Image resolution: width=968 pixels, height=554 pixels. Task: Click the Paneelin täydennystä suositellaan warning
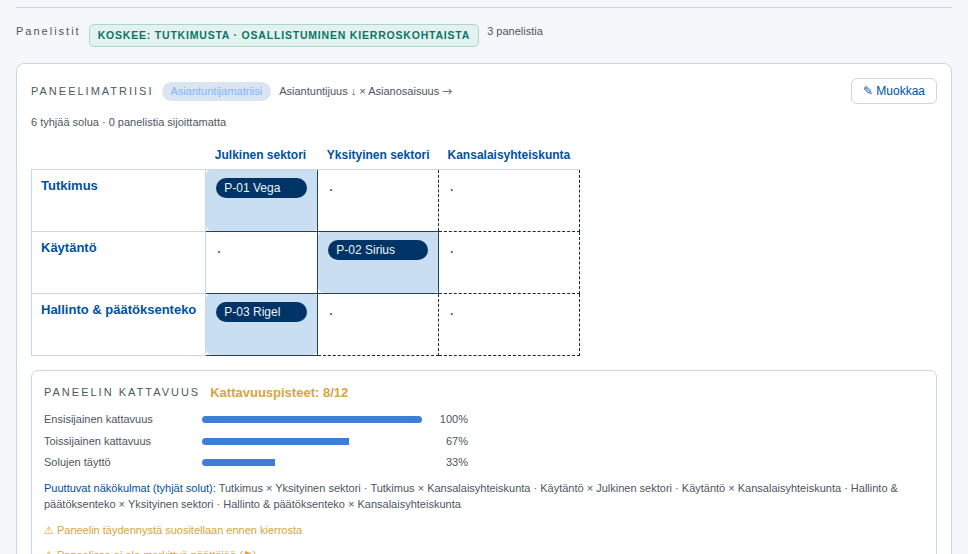(173, 530)
